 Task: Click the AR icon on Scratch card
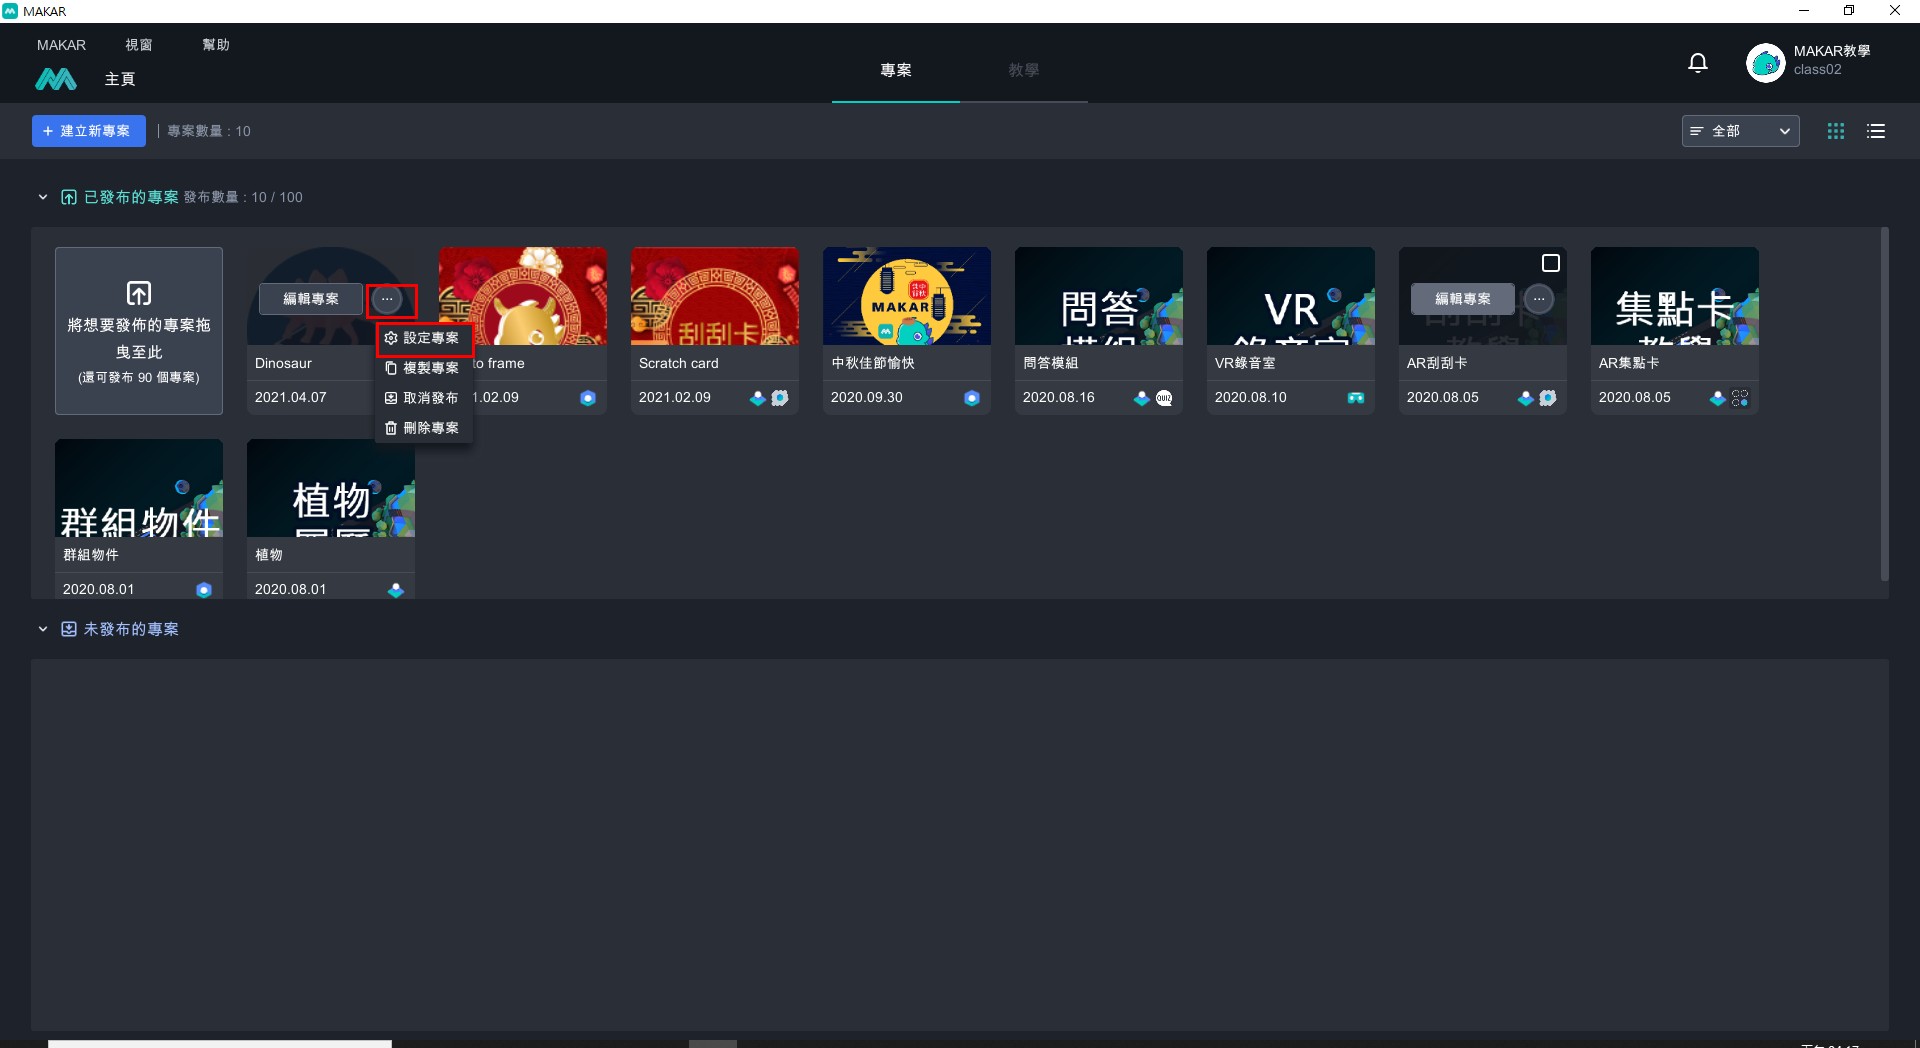757,398
